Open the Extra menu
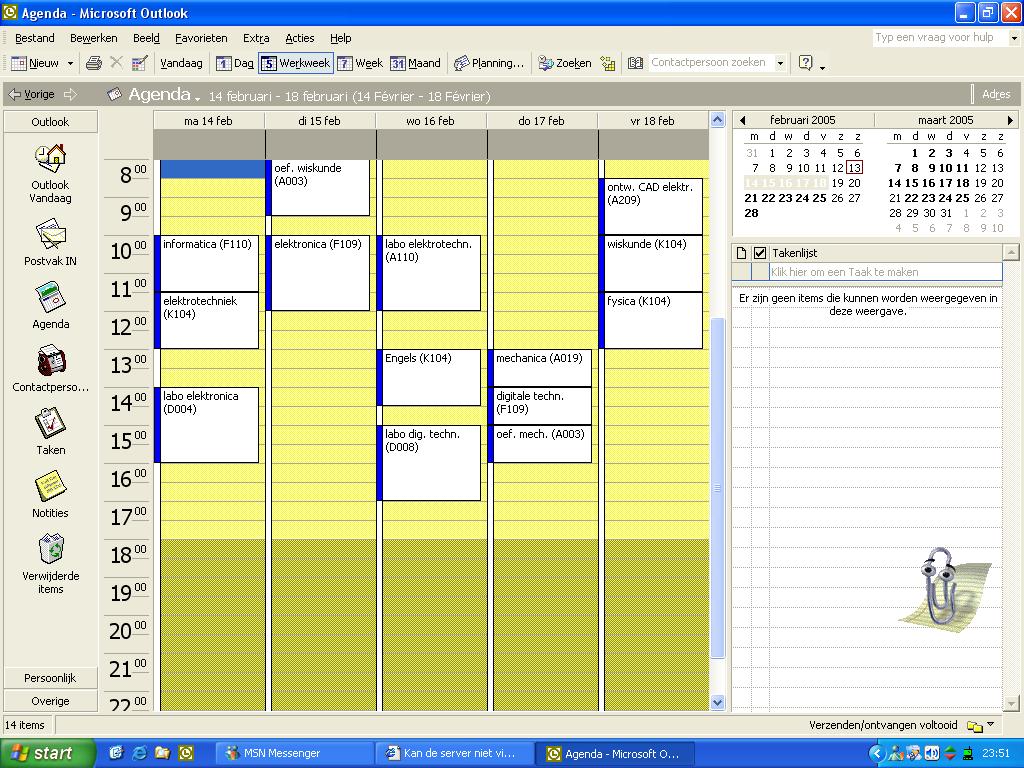 tap(256, 38)
